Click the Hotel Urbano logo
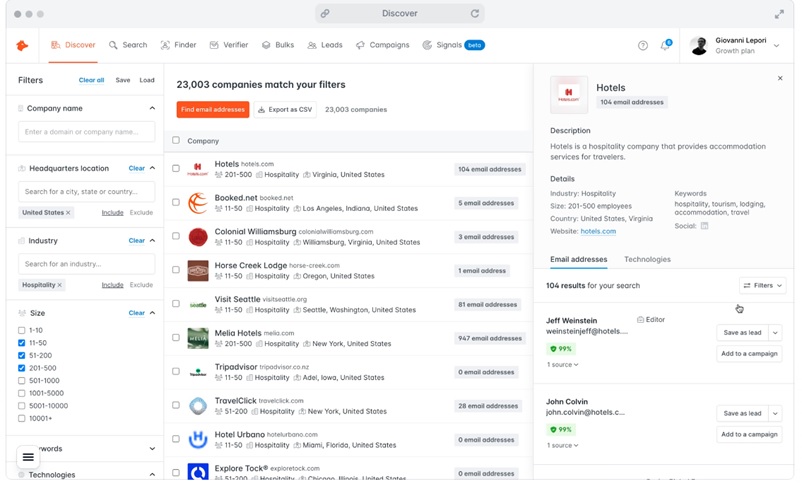Screen dimensions: 802x484 [x=197, y=439]
